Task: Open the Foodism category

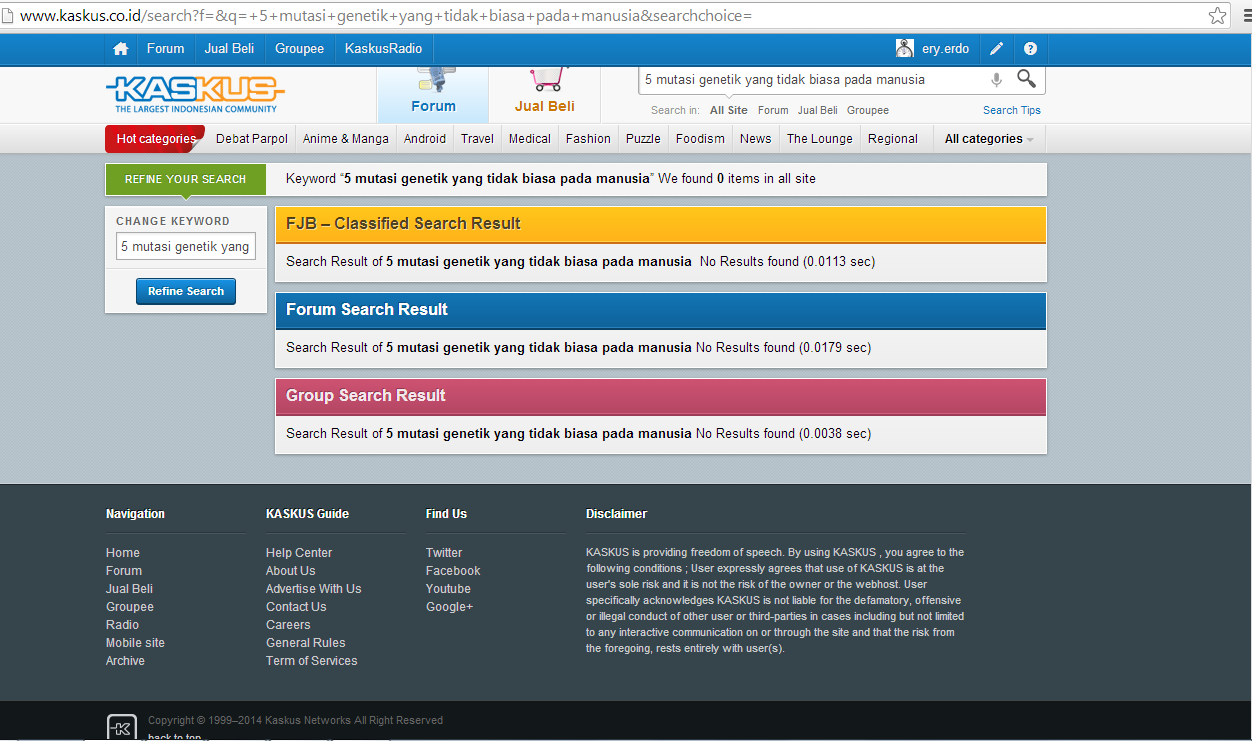Action: pos(700,139)
